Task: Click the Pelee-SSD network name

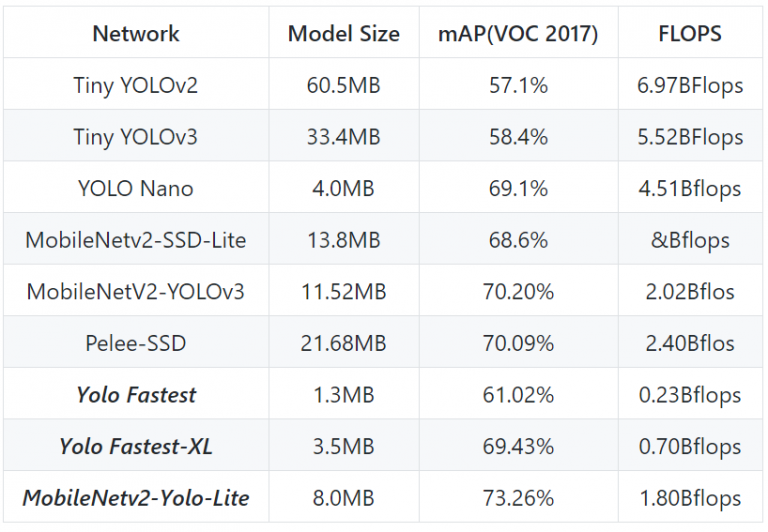Action: click(136, 343)
